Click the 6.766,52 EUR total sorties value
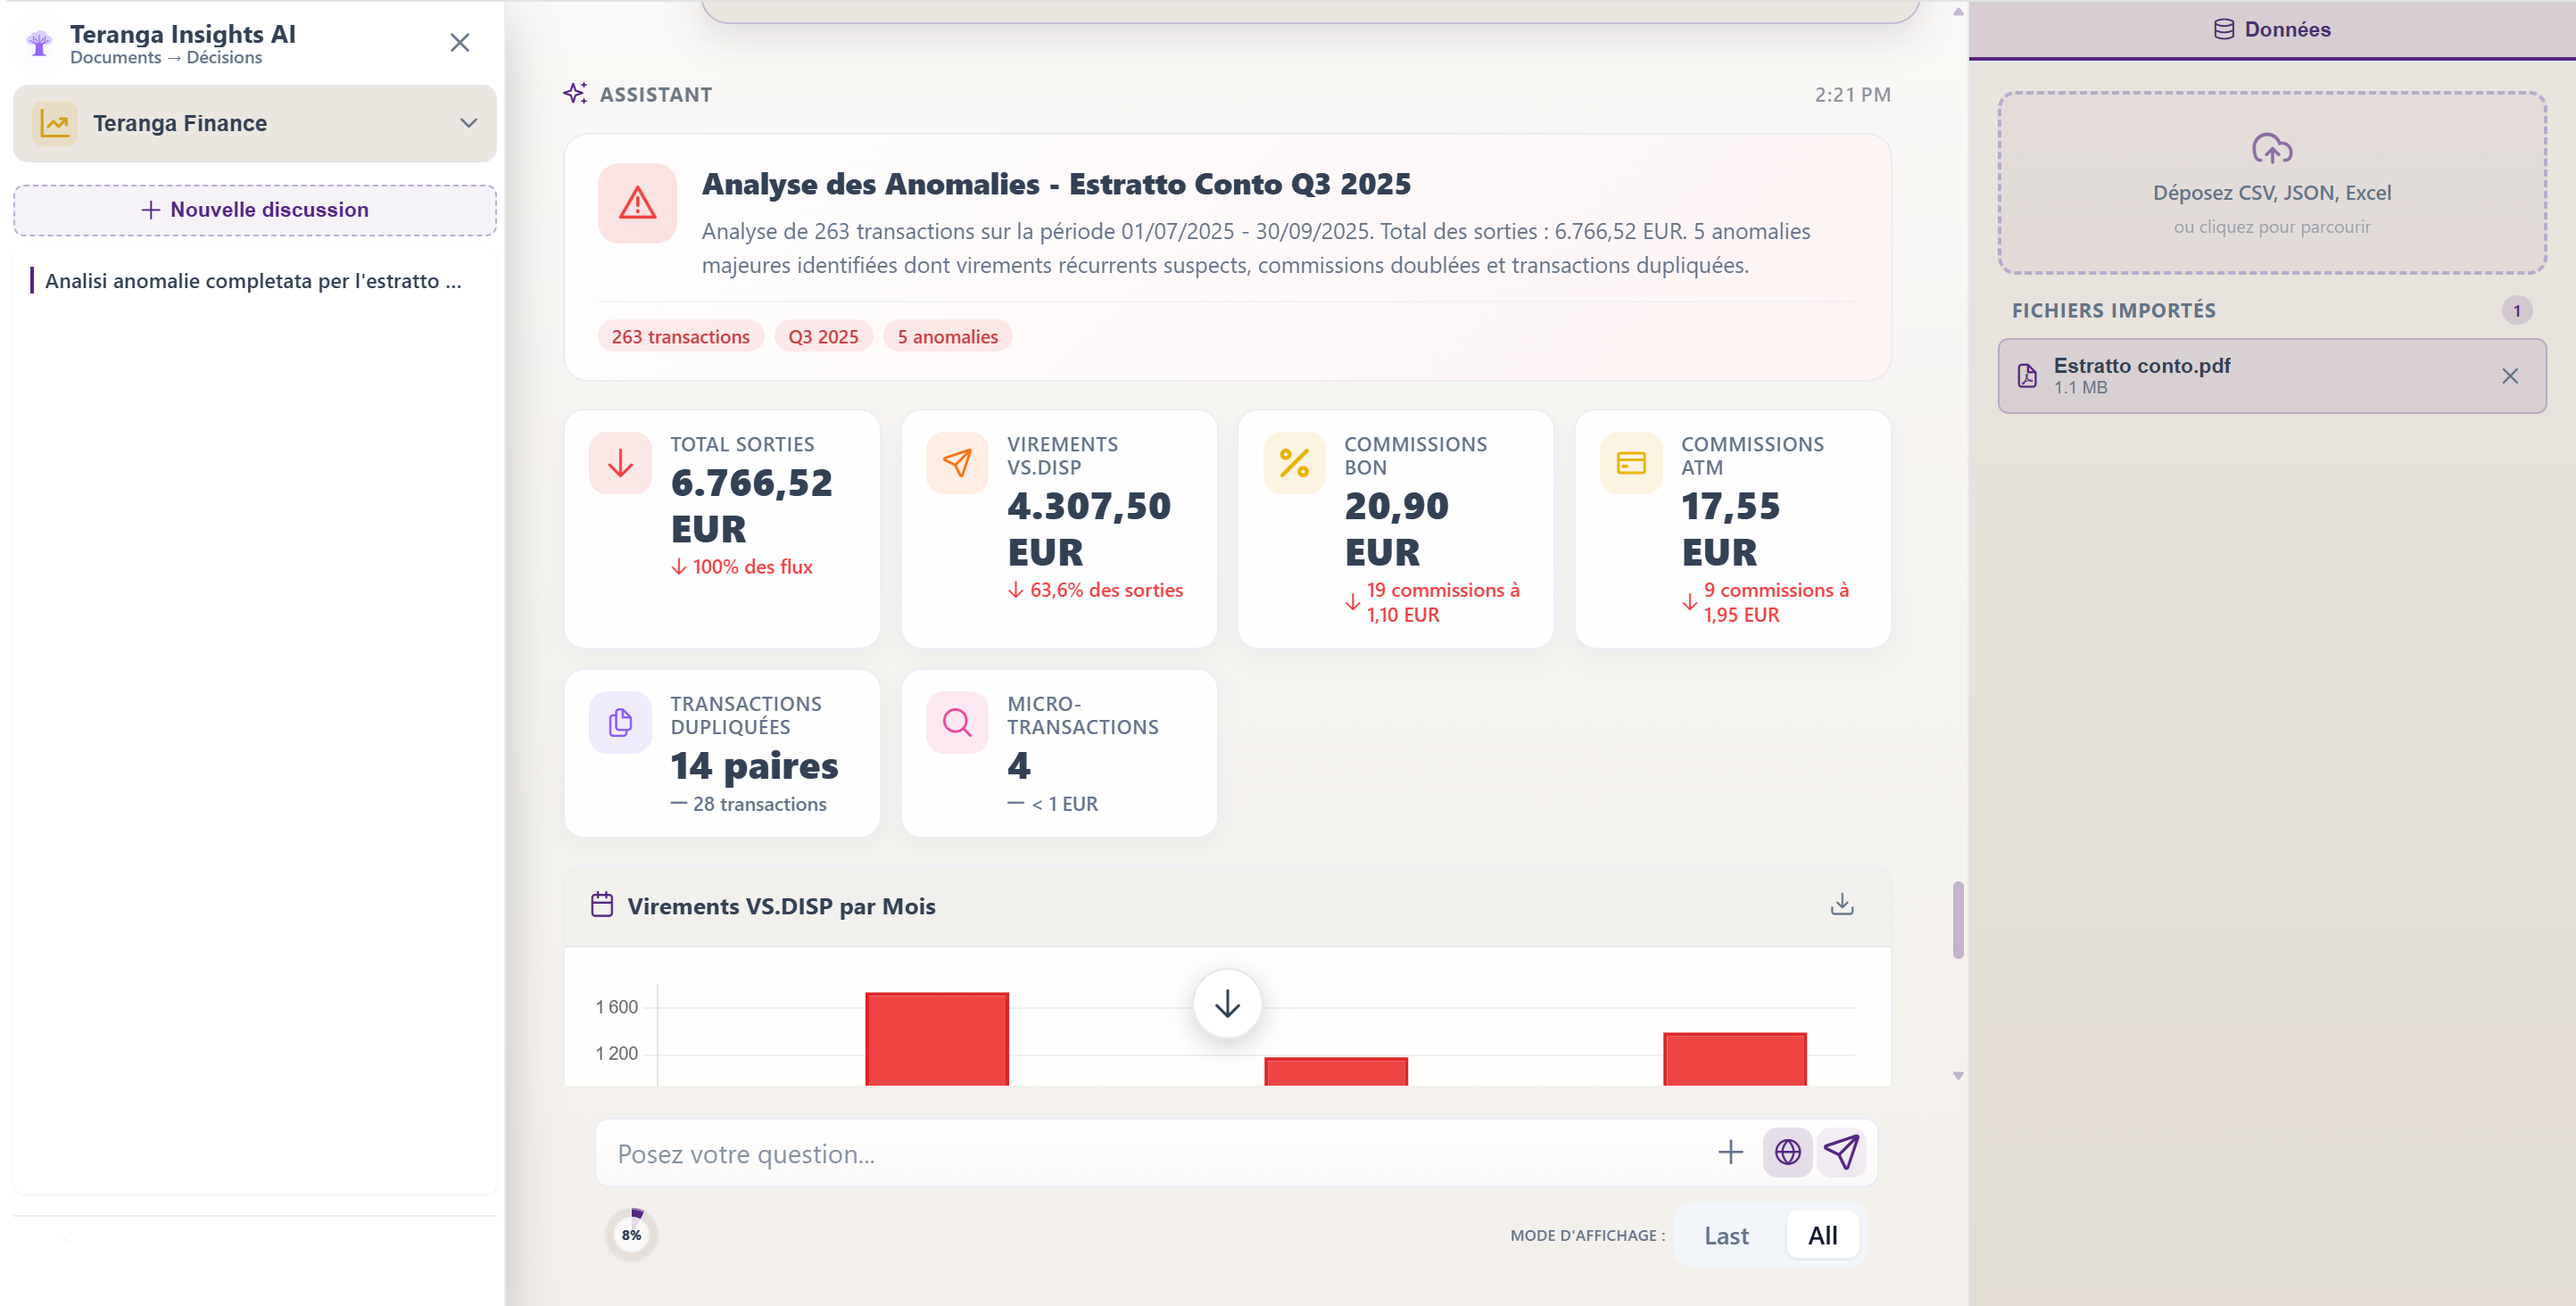The width and height of the screenshot is (2576, 1306). pyautogui.click(x=751, y=506)
